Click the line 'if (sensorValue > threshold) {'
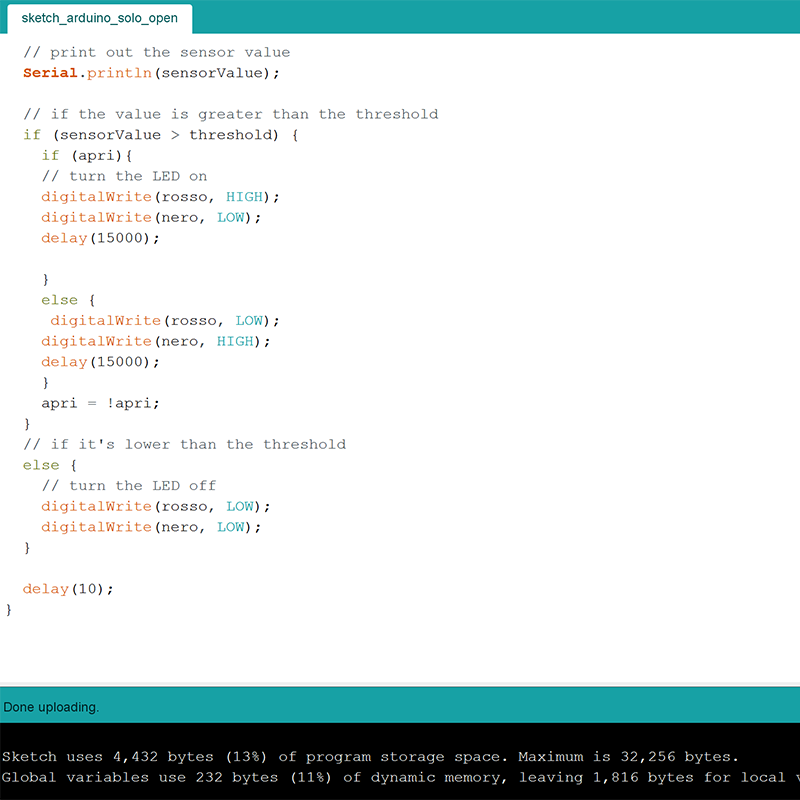The image size is (800, 800). click(x=160, y=135)
